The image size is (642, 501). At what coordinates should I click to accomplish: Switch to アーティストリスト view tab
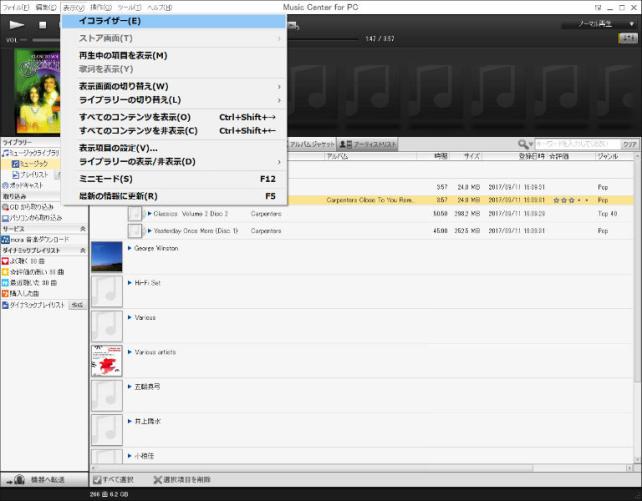[368, 144]
